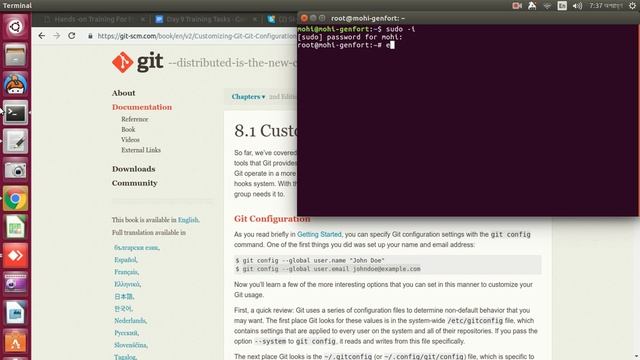Screen dimensions: 640x360
Task: Launch the screenshot camera app in dock
Action: [x=16, y=170]
